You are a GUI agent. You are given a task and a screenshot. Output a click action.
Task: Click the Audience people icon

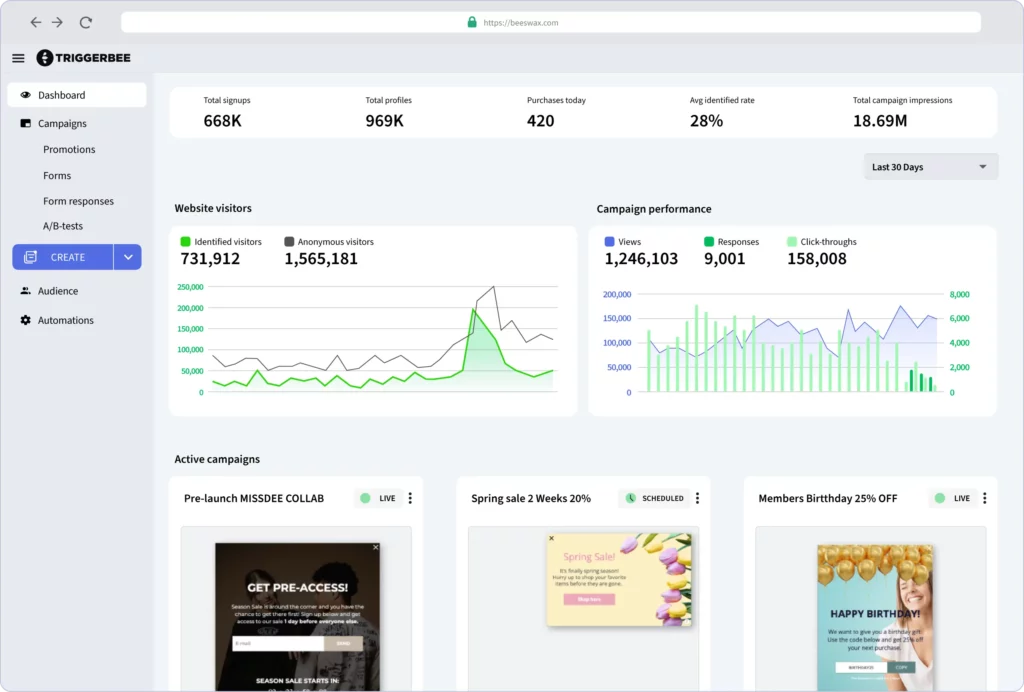[26, 291]
